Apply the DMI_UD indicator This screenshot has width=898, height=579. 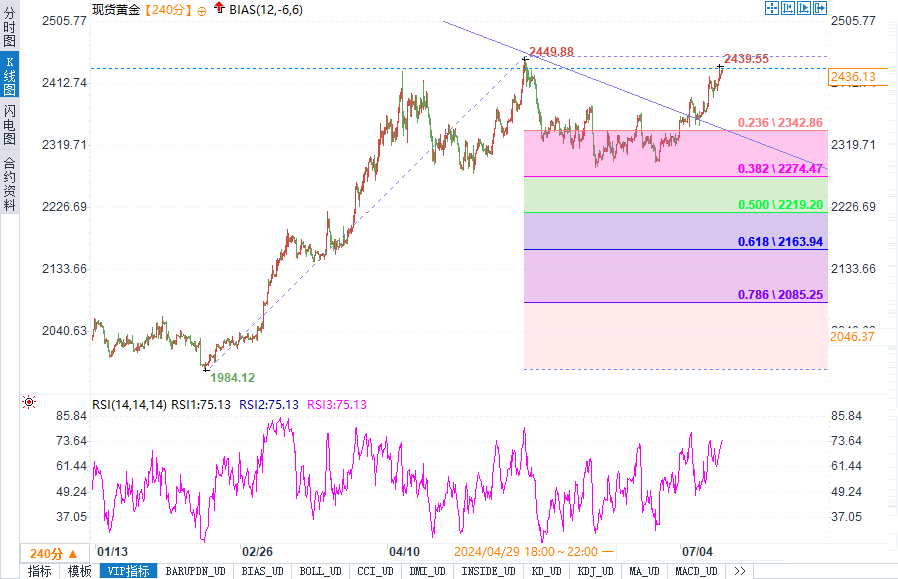(427, 571)
